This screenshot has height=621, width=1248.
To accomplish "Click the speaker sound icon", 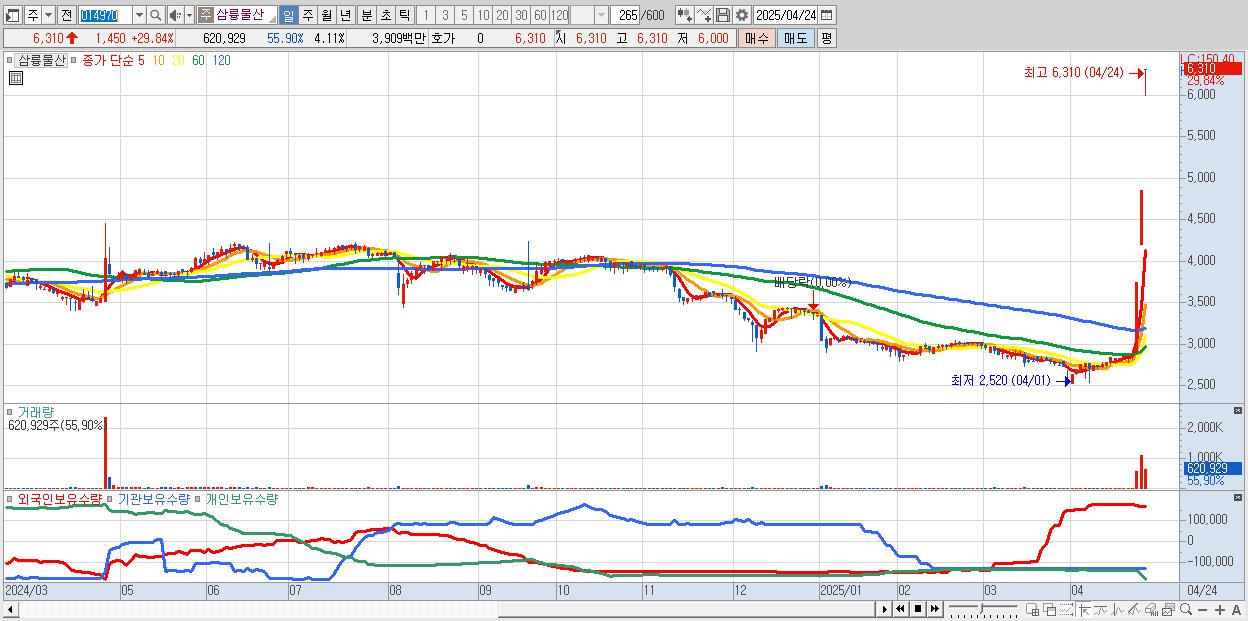I will click(175, 15).
